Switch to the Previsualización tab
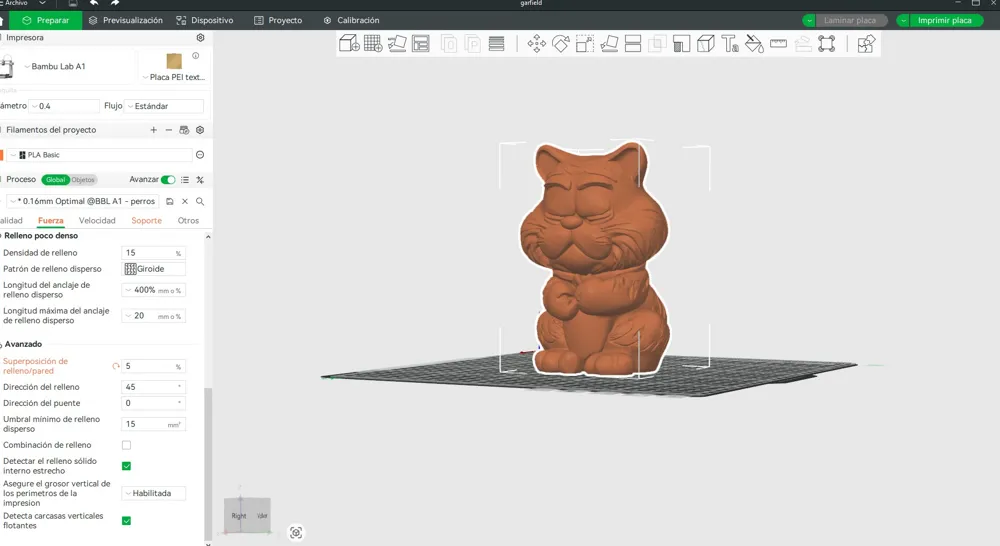This screenshot has height=546, width=1000. [126, 20]
